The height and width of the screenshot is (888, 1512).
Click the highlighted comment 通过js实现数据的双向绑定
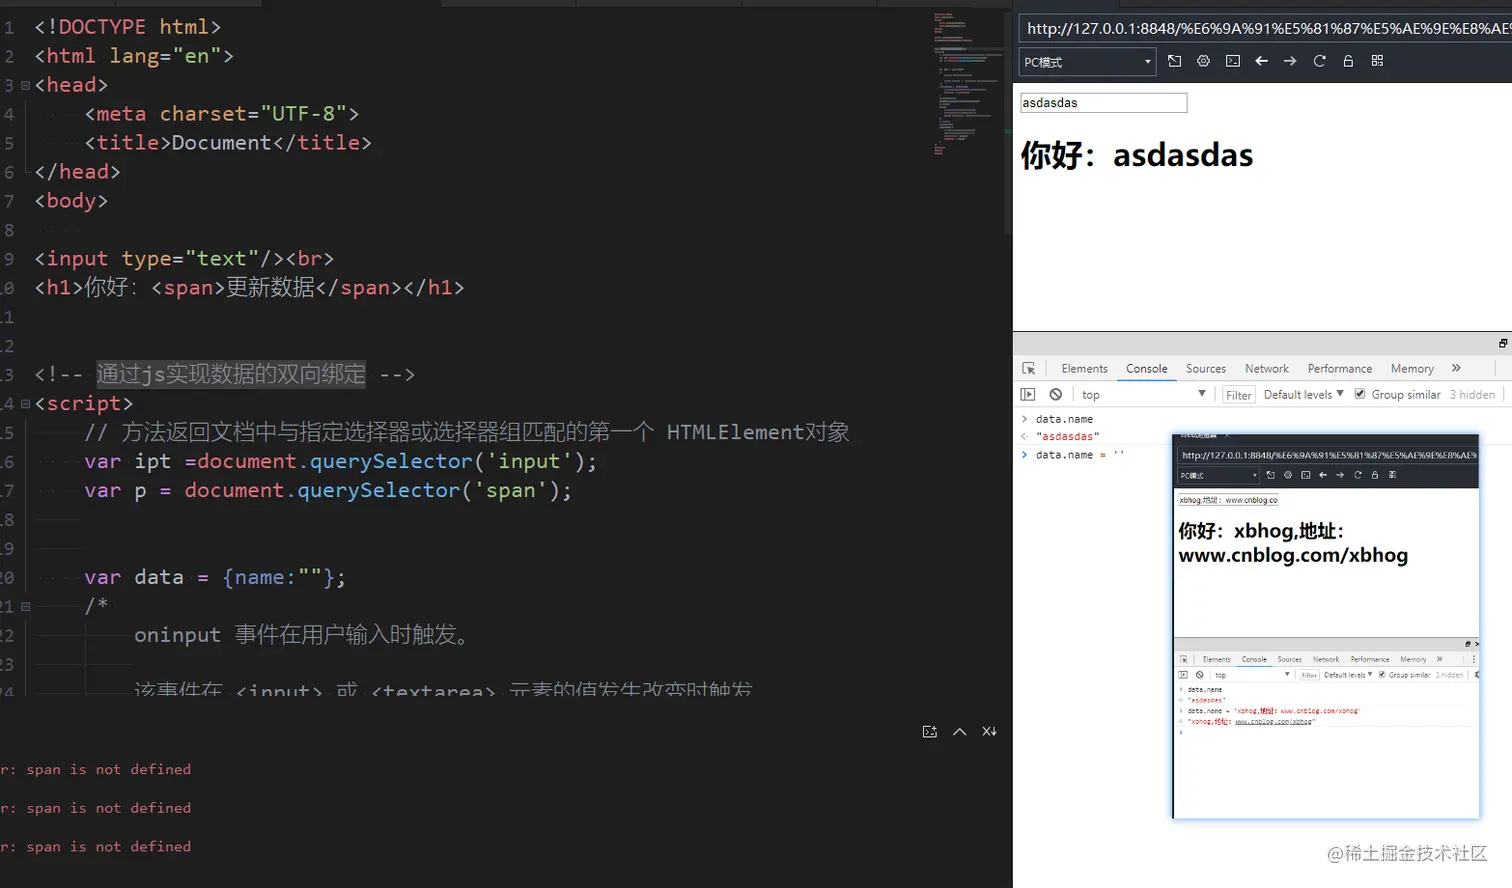click(231, 374)
